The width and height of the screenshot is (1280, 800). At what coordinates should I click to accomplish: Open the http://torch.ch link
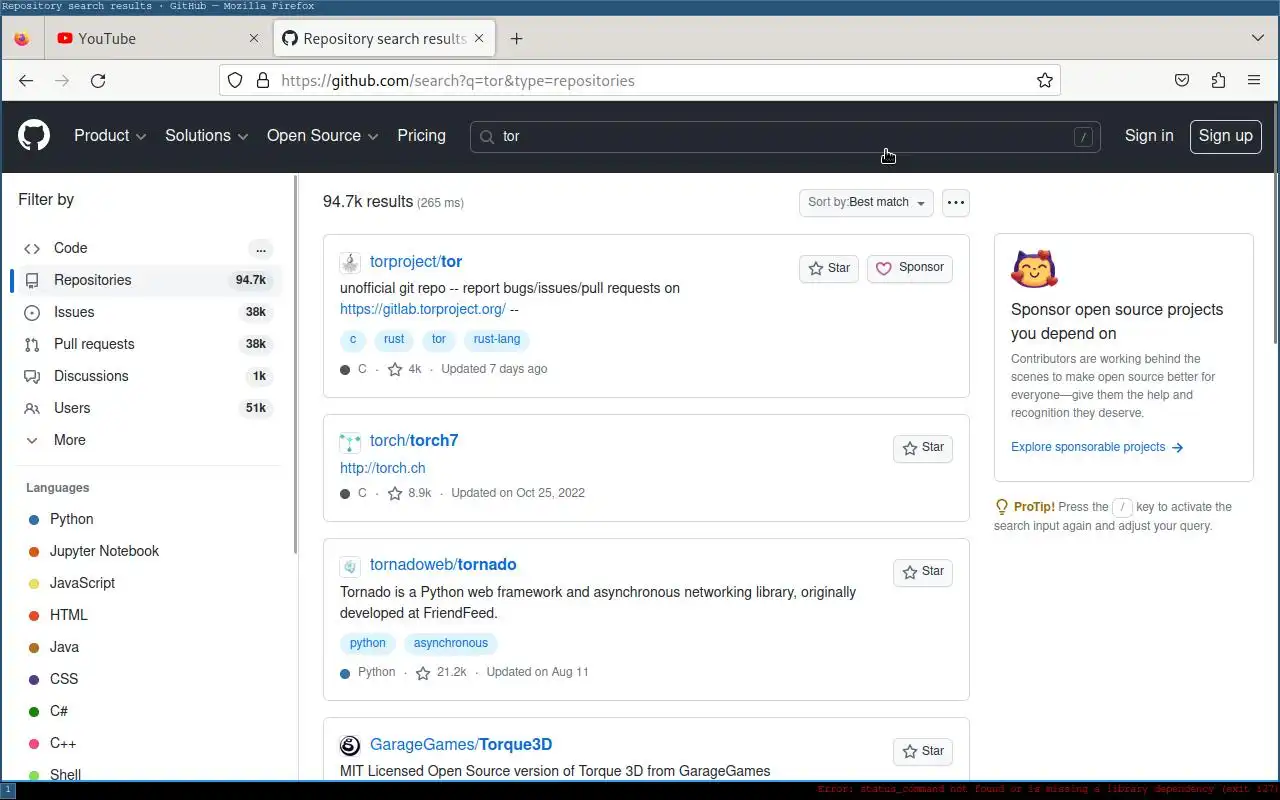tap(382, 468)
